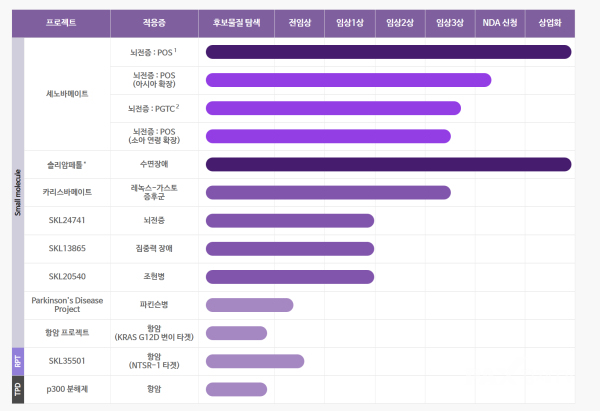Click the SKL24741 progress bar
600x411 pixels.
(x=290, y=221)
